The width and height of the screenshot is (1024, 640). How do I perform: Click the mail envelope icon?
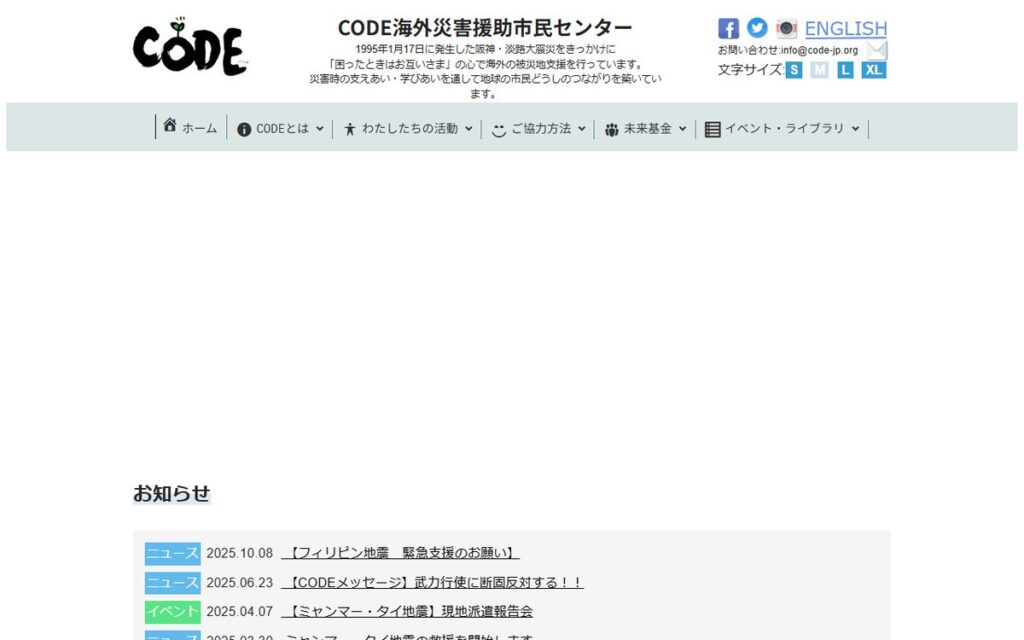(876, 50)
